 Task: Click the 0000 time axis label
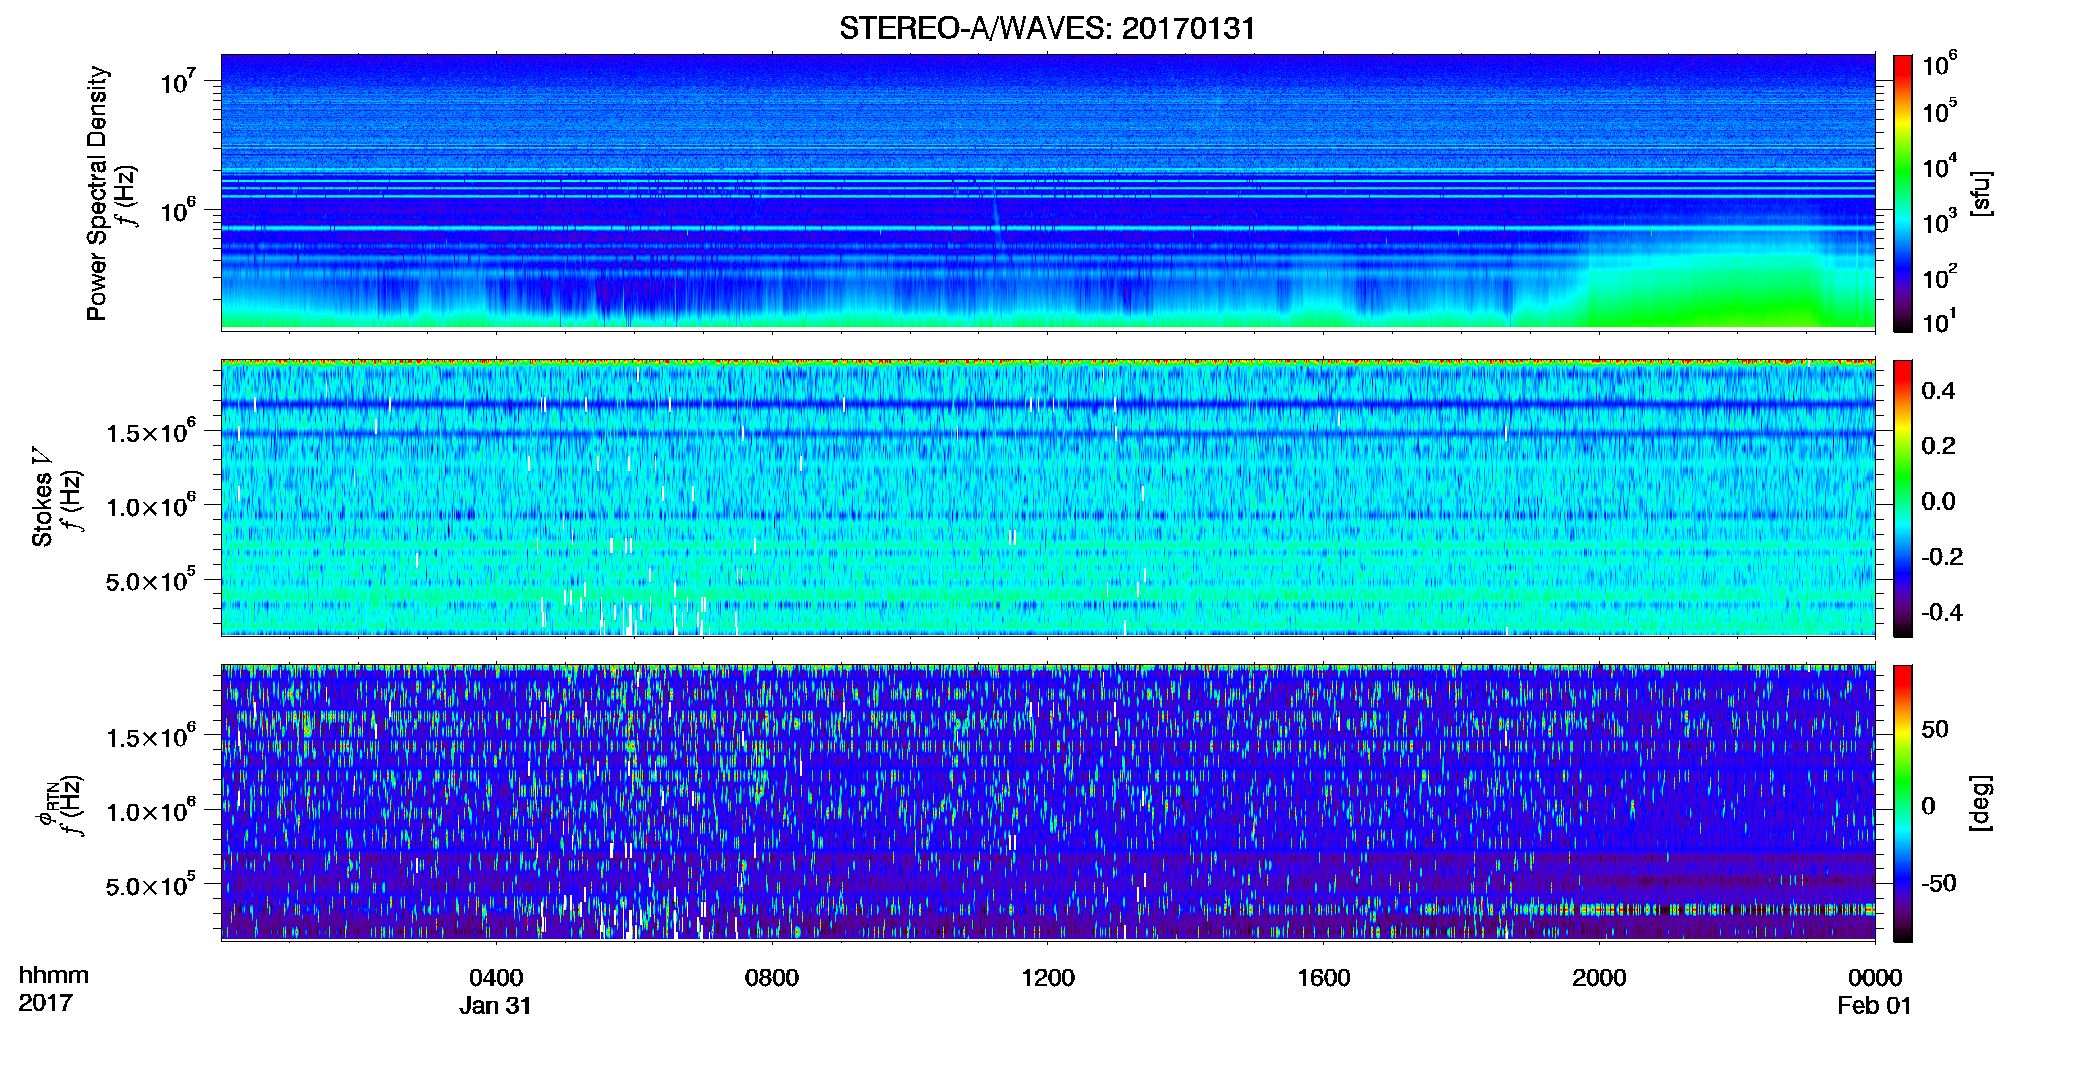coord(1875,978)
